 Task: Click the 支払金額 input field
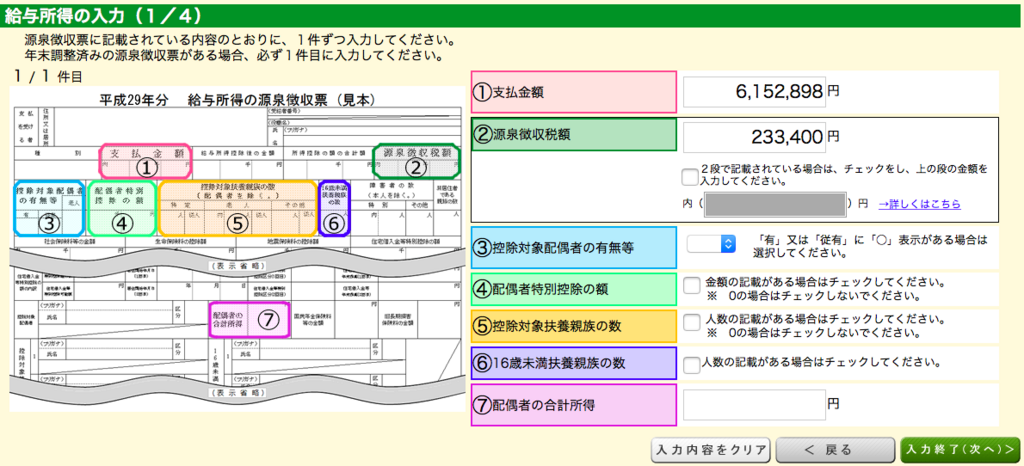[x=754, y=92]
